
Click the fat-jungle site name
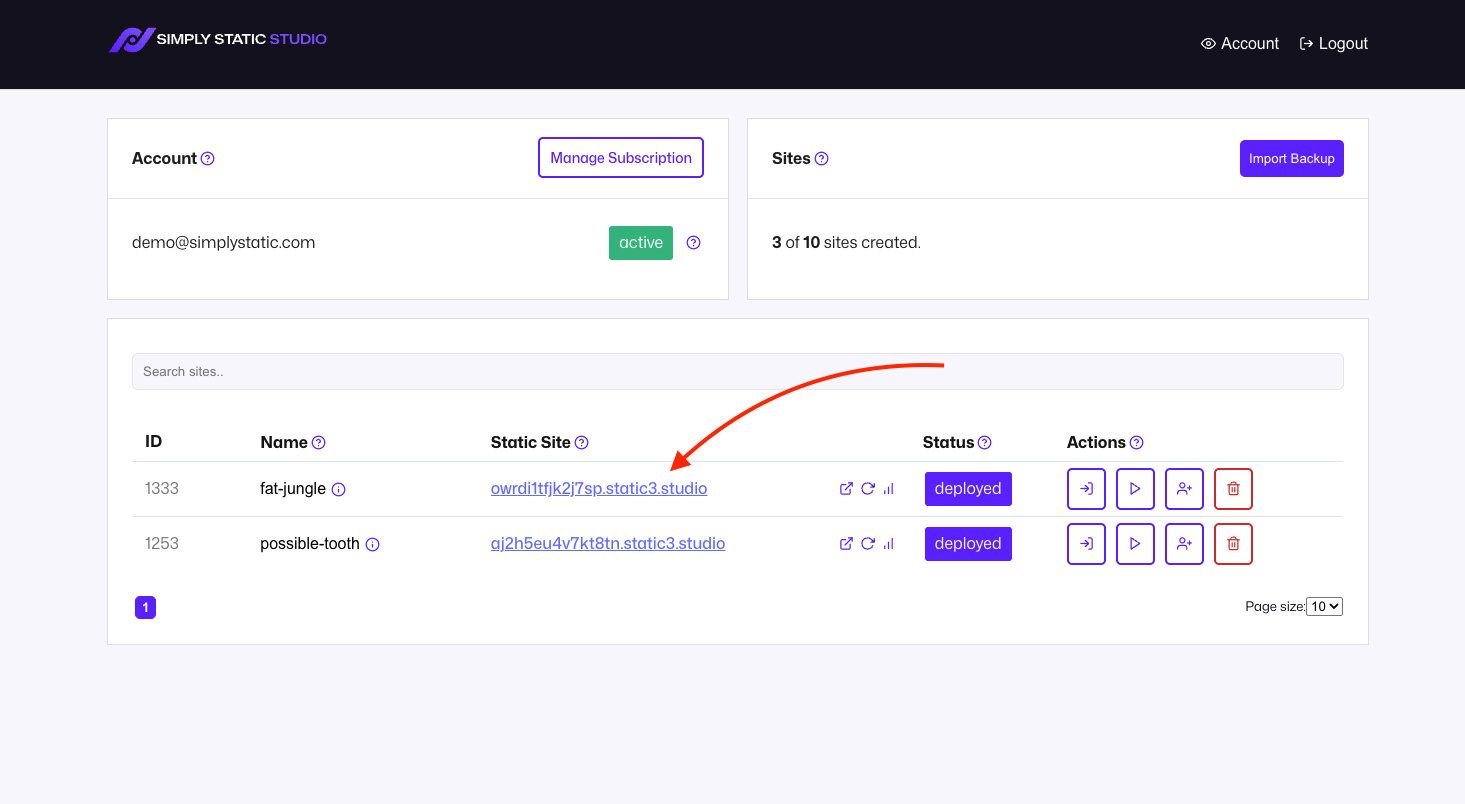click(293, 489)
